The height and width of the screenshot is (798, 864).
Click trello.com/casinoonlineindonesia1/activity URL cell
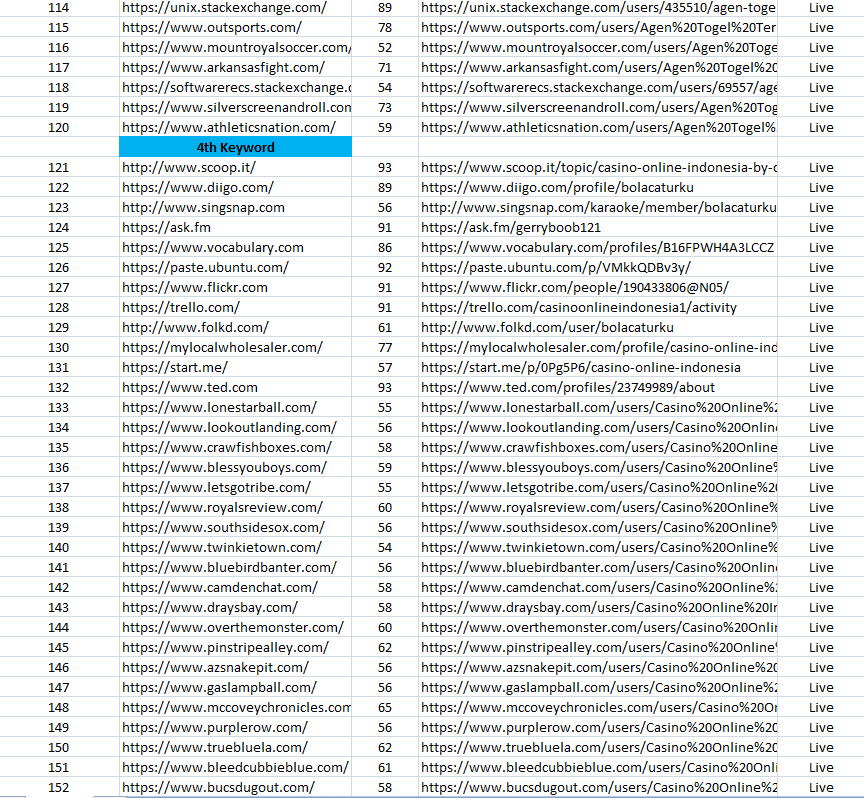point(598,308)
